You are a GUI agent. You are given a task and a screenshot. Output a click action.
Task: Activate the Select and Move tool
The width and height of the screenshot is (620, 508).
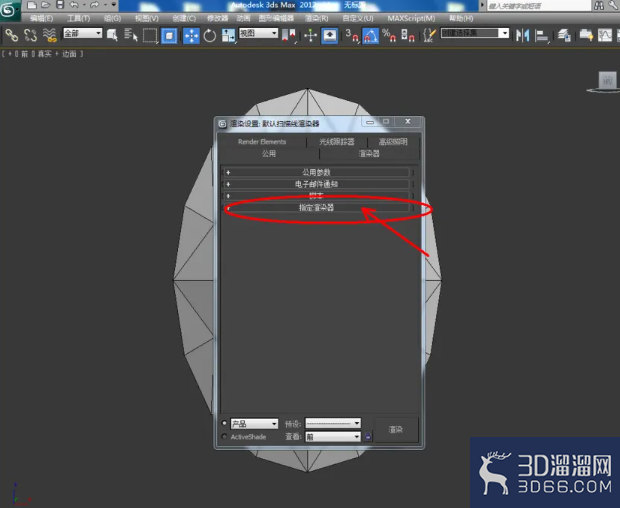tap(191, 36)
